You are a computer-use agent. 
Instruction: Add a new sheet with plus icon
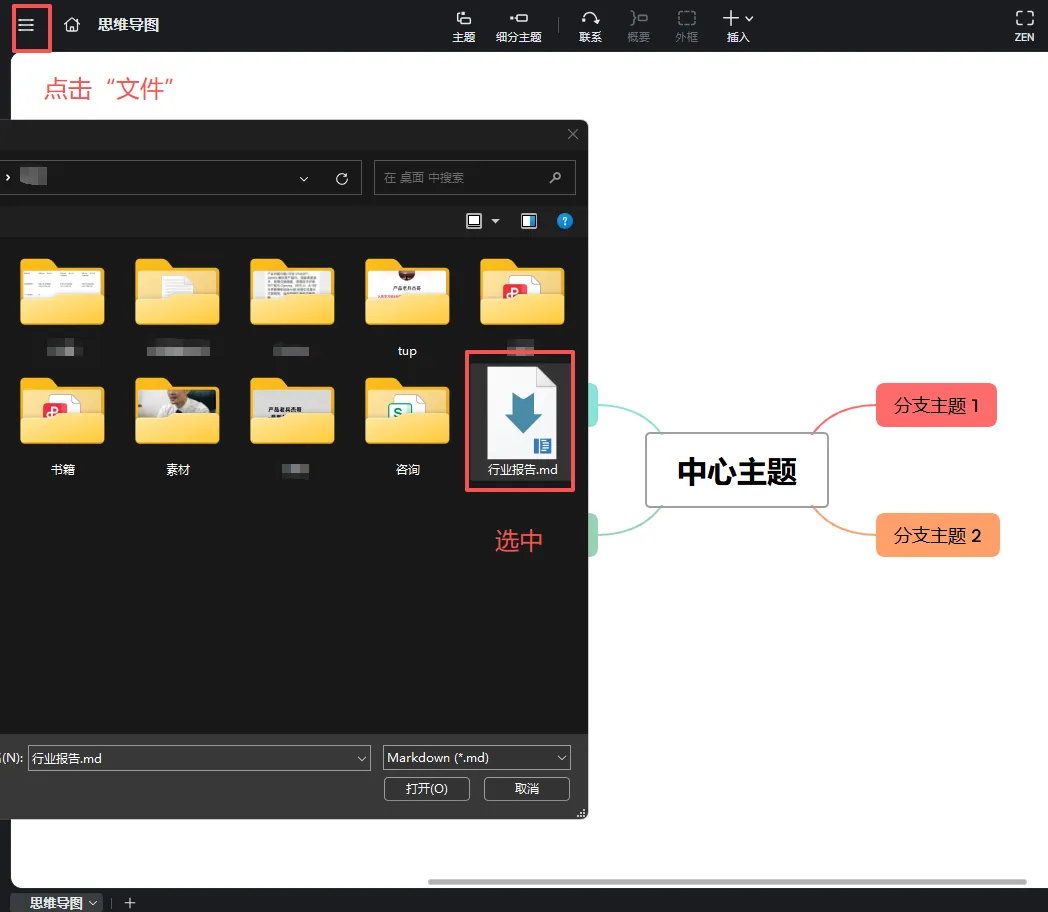coord(130,903)
